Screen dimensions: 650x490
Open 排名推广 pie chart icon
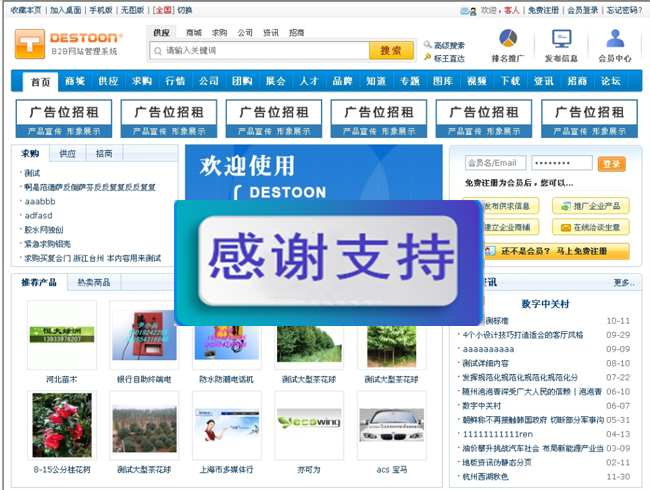tap(508, 39)
